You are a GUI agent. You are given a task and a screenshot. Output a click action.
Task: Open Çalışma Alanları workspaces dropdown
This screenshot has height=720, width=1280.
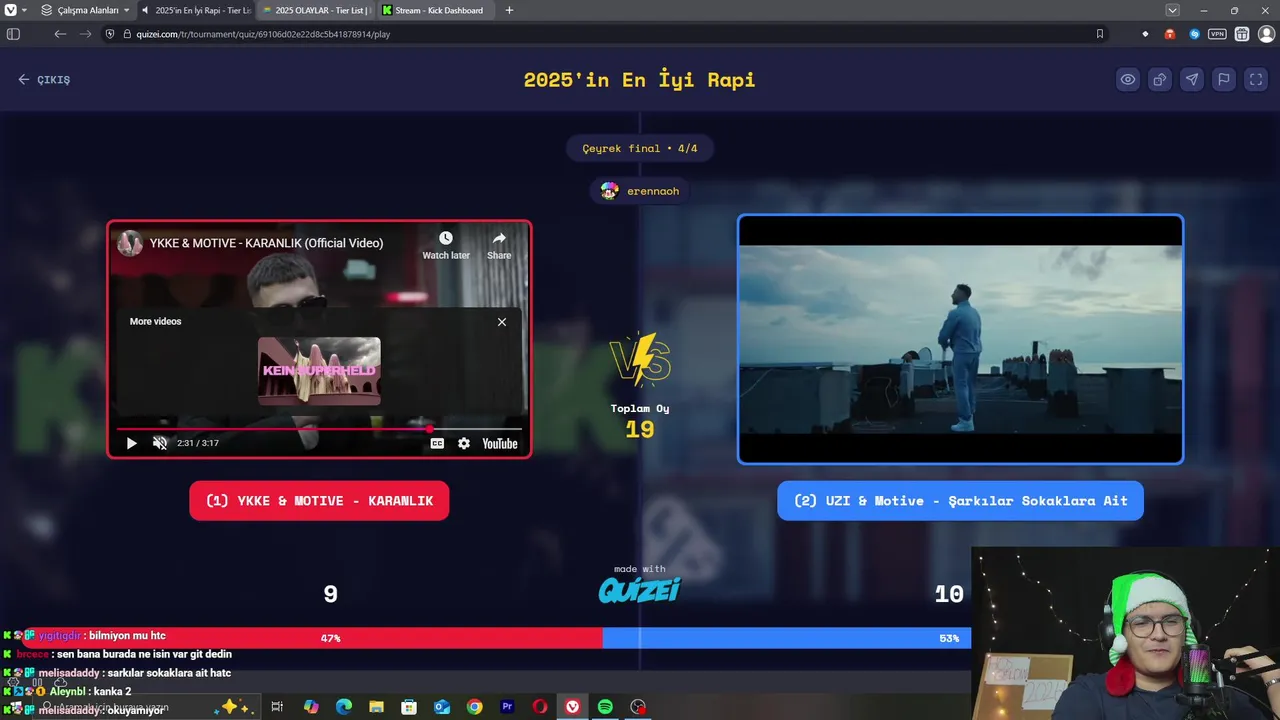(x=86, y=10)
